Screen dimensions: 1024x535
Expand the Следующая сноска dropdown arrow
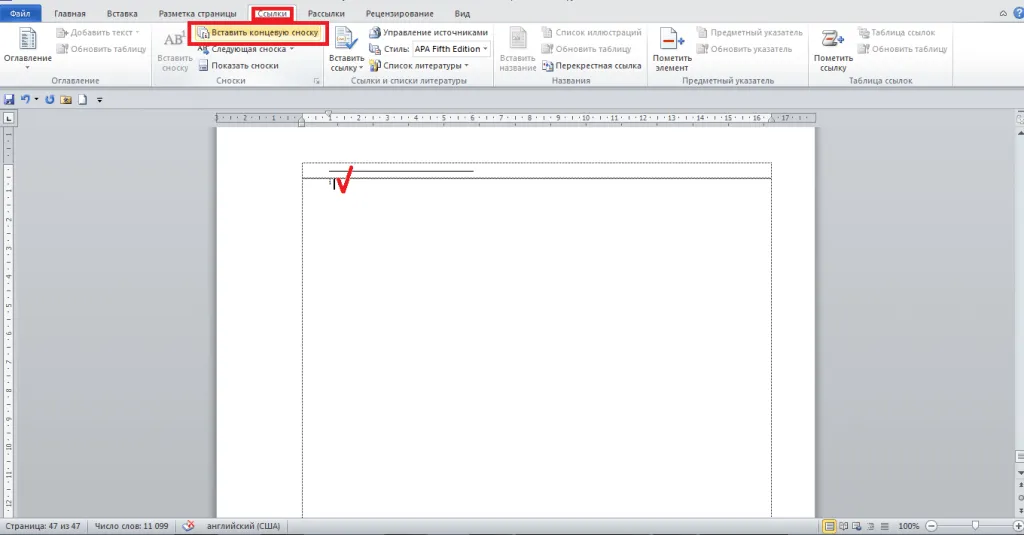[x=292, y=49]
